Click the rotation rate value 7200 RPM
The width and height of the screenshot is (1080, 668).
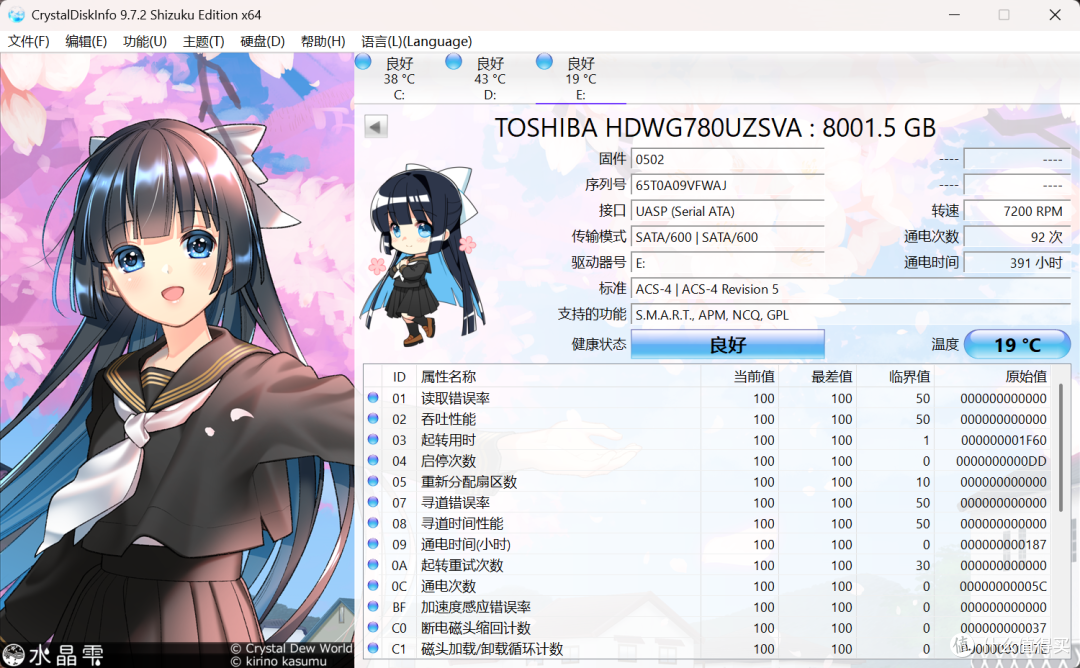click(1017, 211)
